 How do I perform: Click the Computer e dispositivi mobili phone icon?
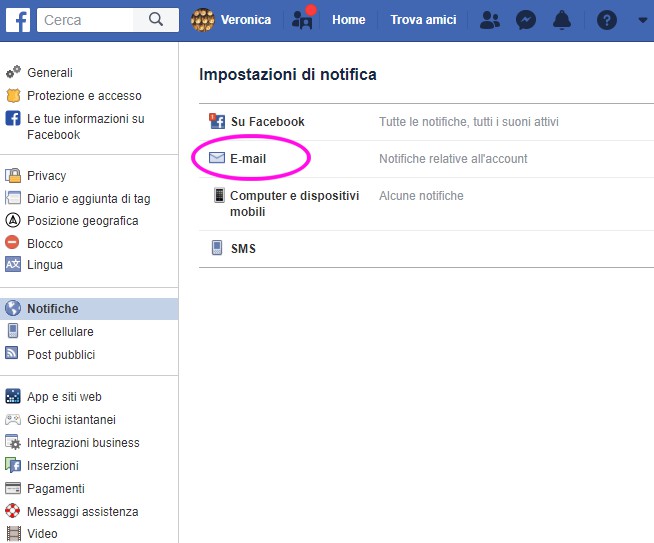pos(219,195)
